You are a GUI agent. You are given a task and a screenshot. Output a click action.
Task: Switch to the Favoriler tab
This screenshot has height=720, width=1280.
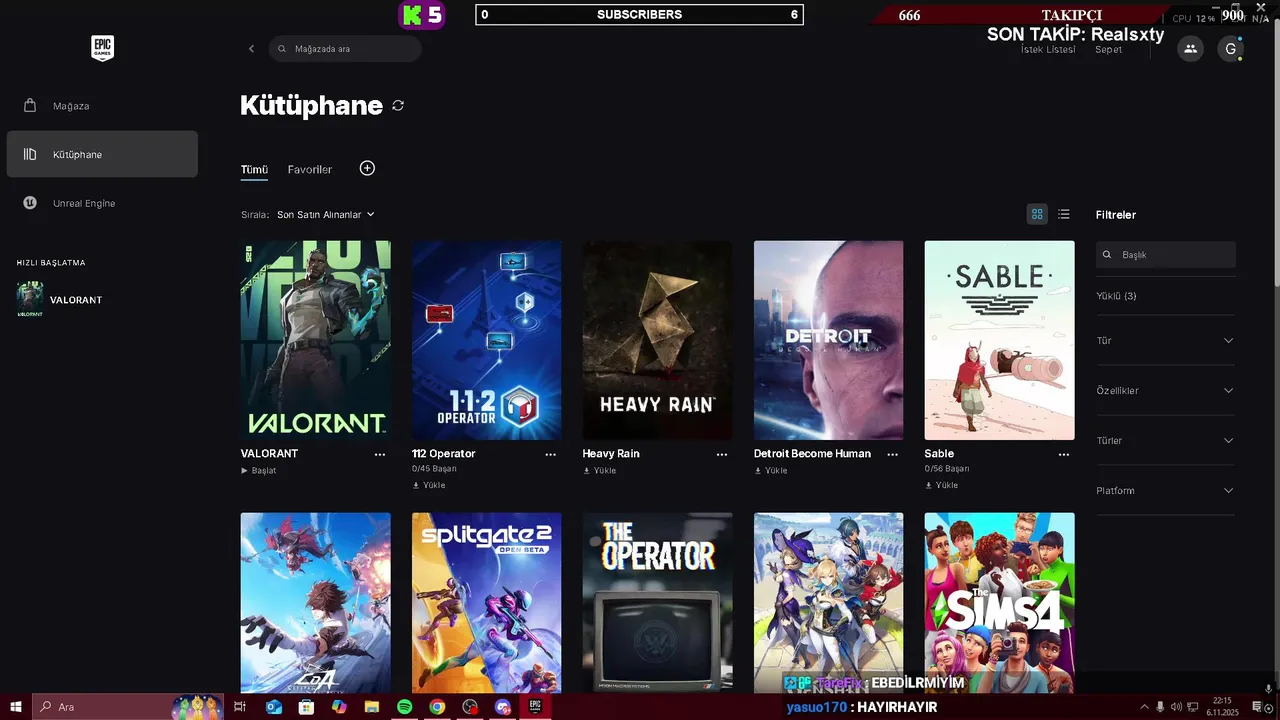[x=310, y=170]
